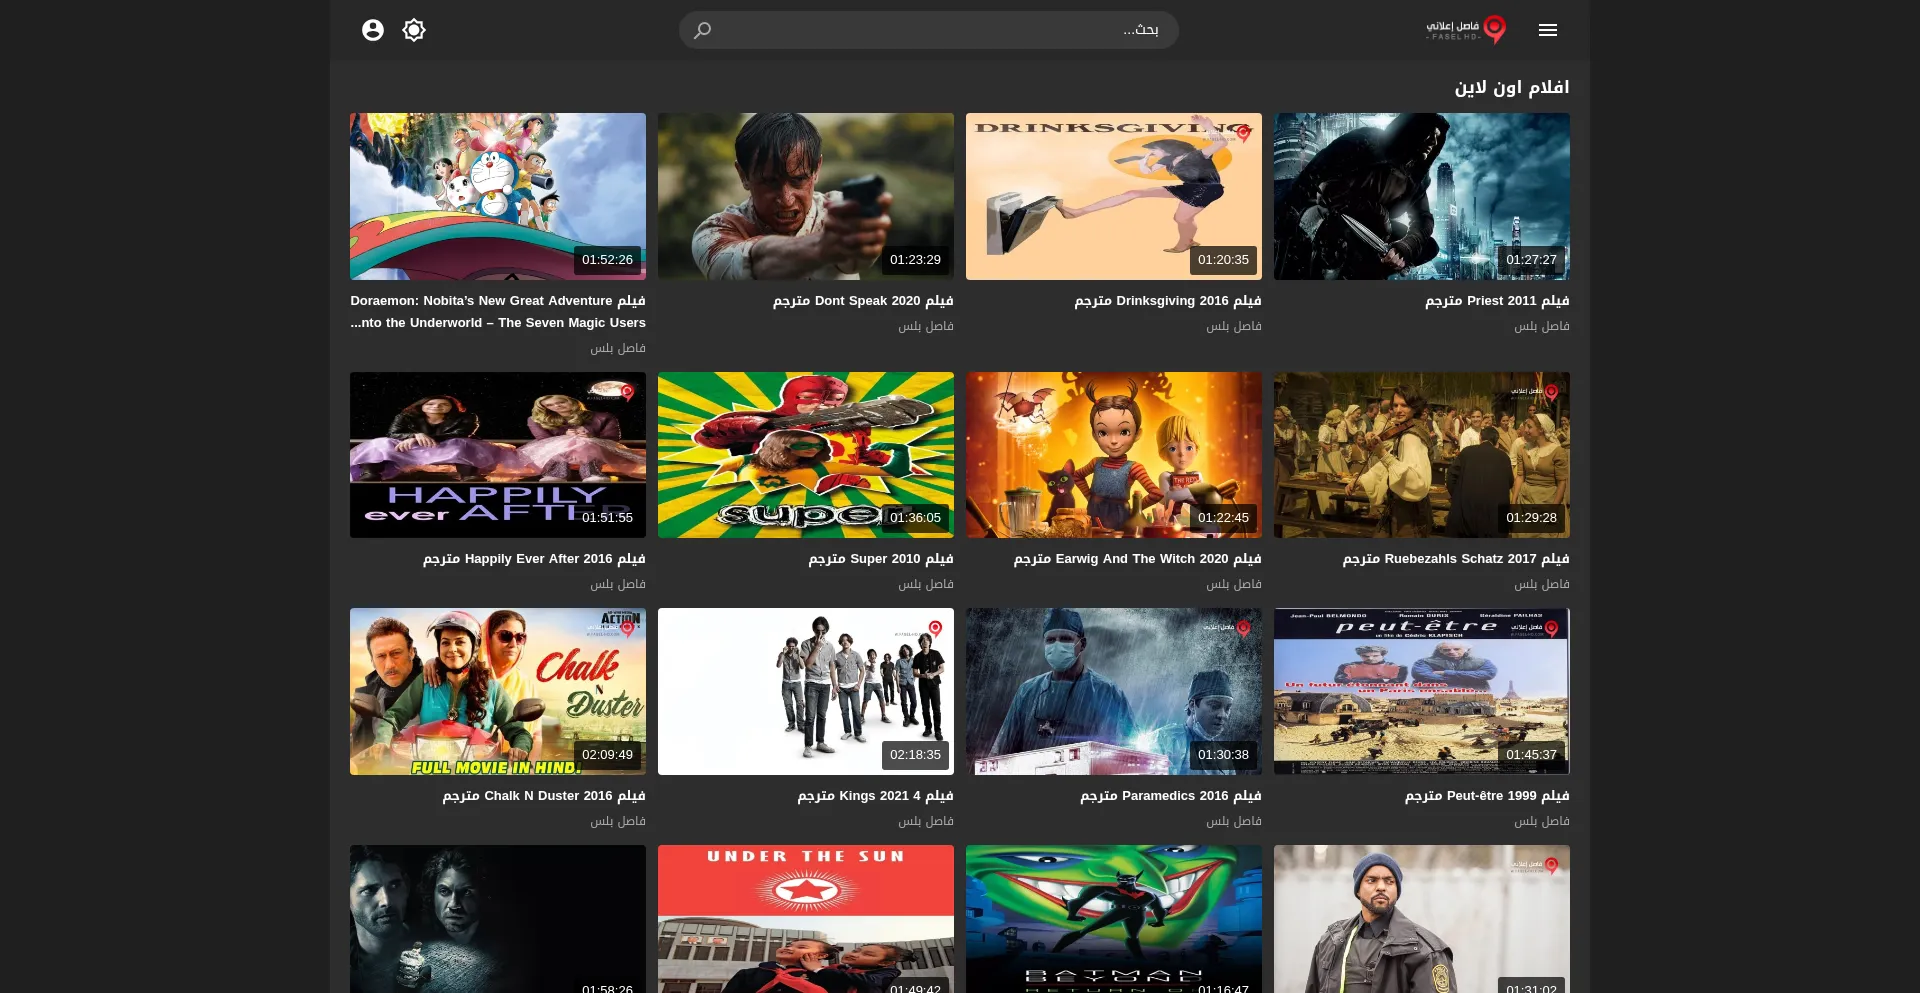Click the channel name under Priest 2011
The image size is (1920, 993).
pyautogui.click(x=1542, y=326)
